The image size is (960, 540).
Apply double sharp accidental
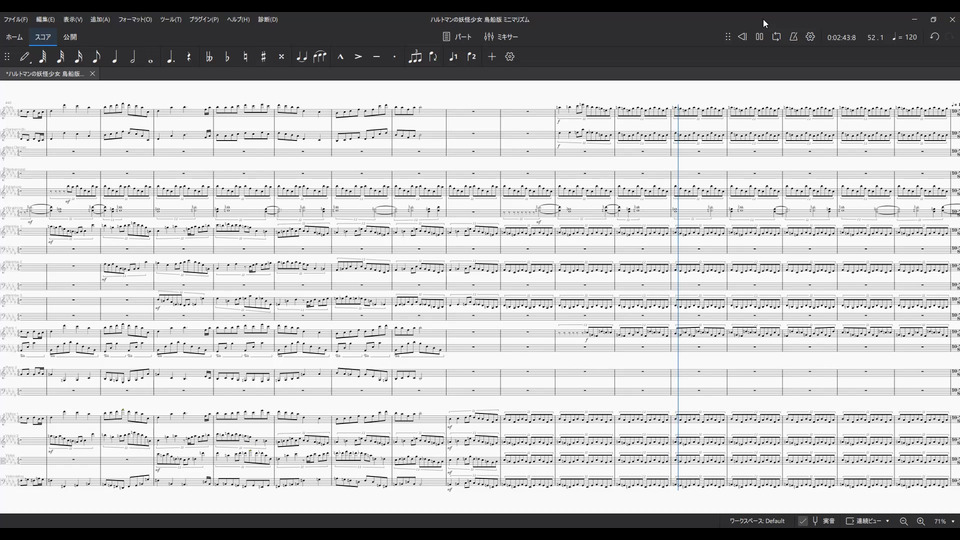pyautogui.click(x=281, y=57)
